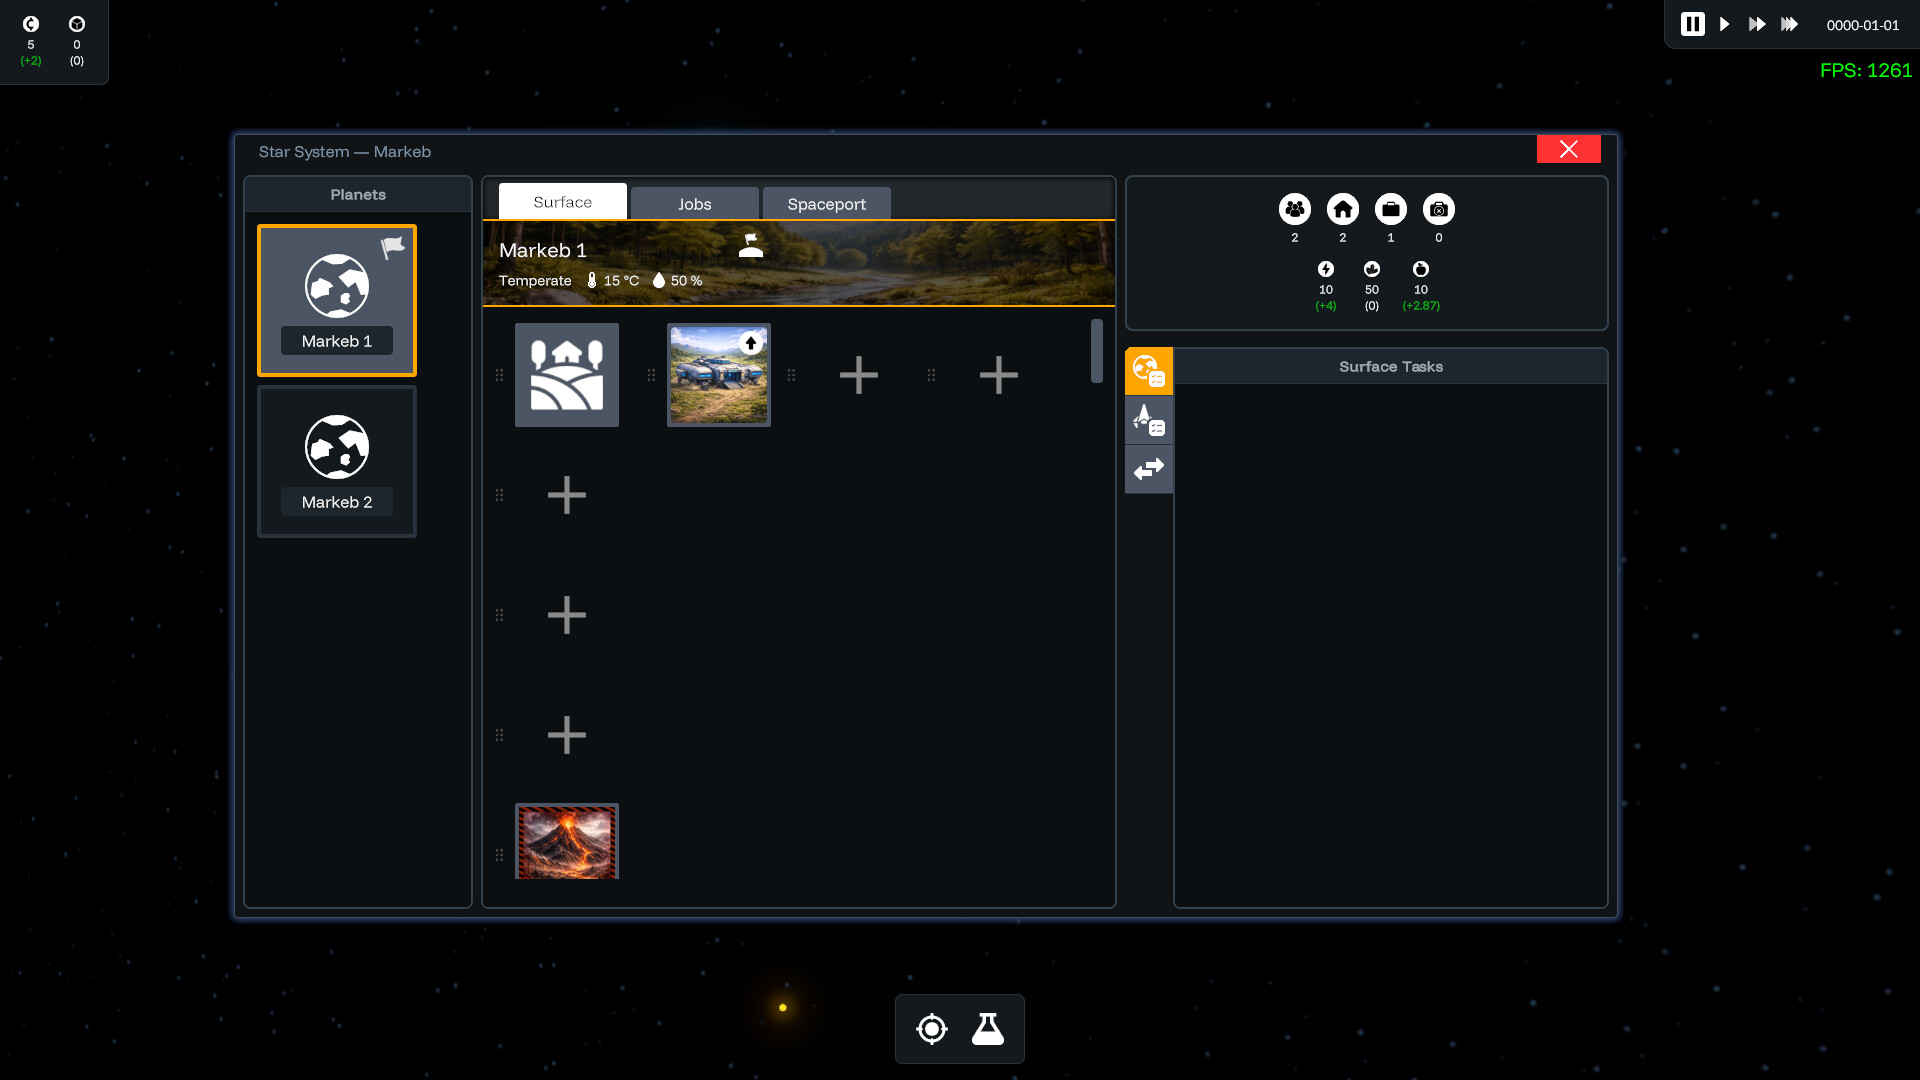Click the minerals icon showing 50
The image size is (1920, 1080).
pos(1371,269)
